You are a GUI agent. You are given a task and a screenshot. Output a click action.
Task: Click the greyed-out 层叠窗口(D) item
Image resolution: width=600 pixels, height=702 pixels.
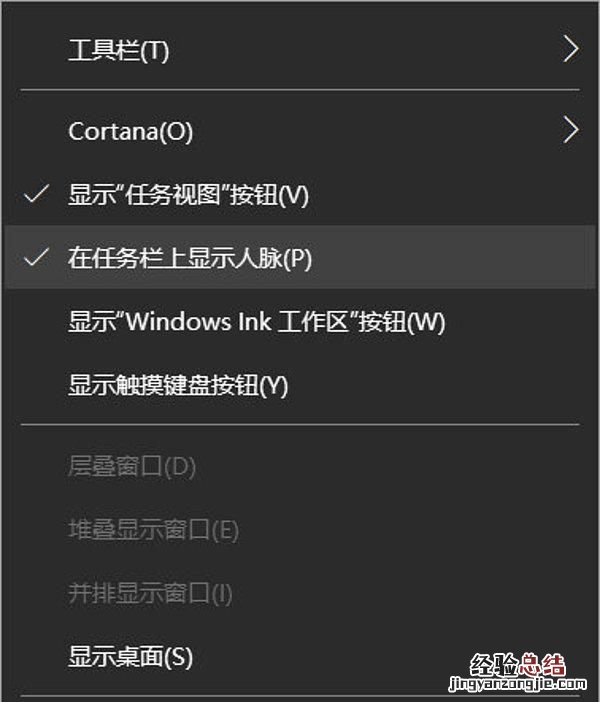pyautogui.click(x=133, y=466)
